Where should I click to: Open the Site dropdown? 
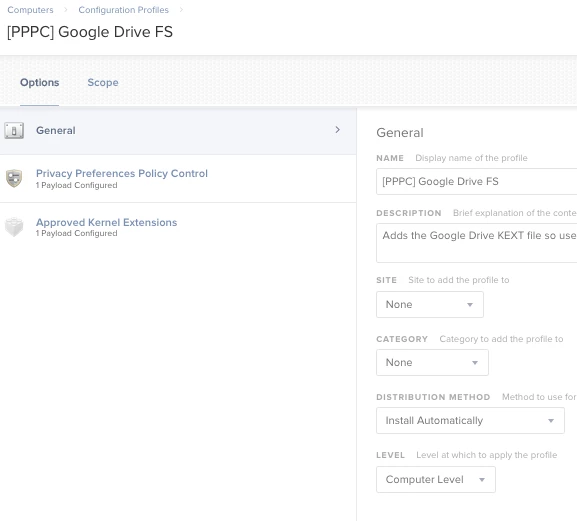pyautogui.click(x=430, y=304)
